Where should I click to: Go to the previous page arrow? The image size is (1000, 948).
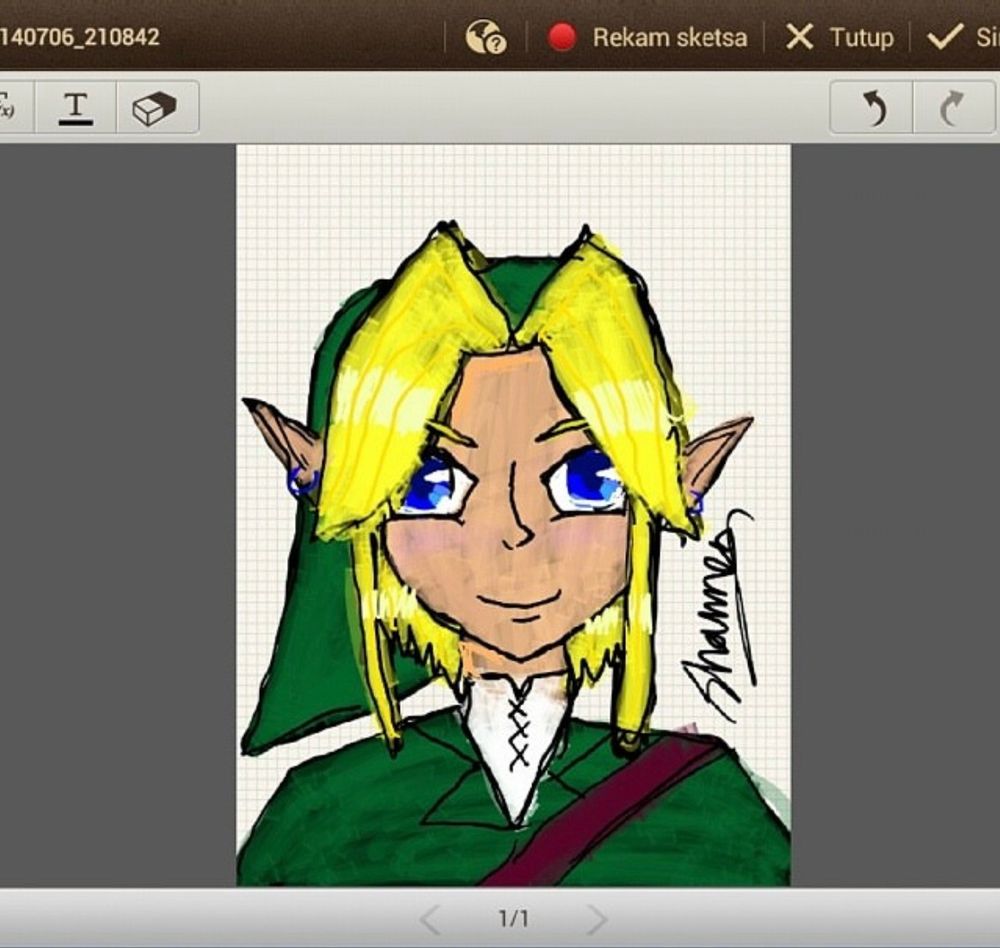430,919
